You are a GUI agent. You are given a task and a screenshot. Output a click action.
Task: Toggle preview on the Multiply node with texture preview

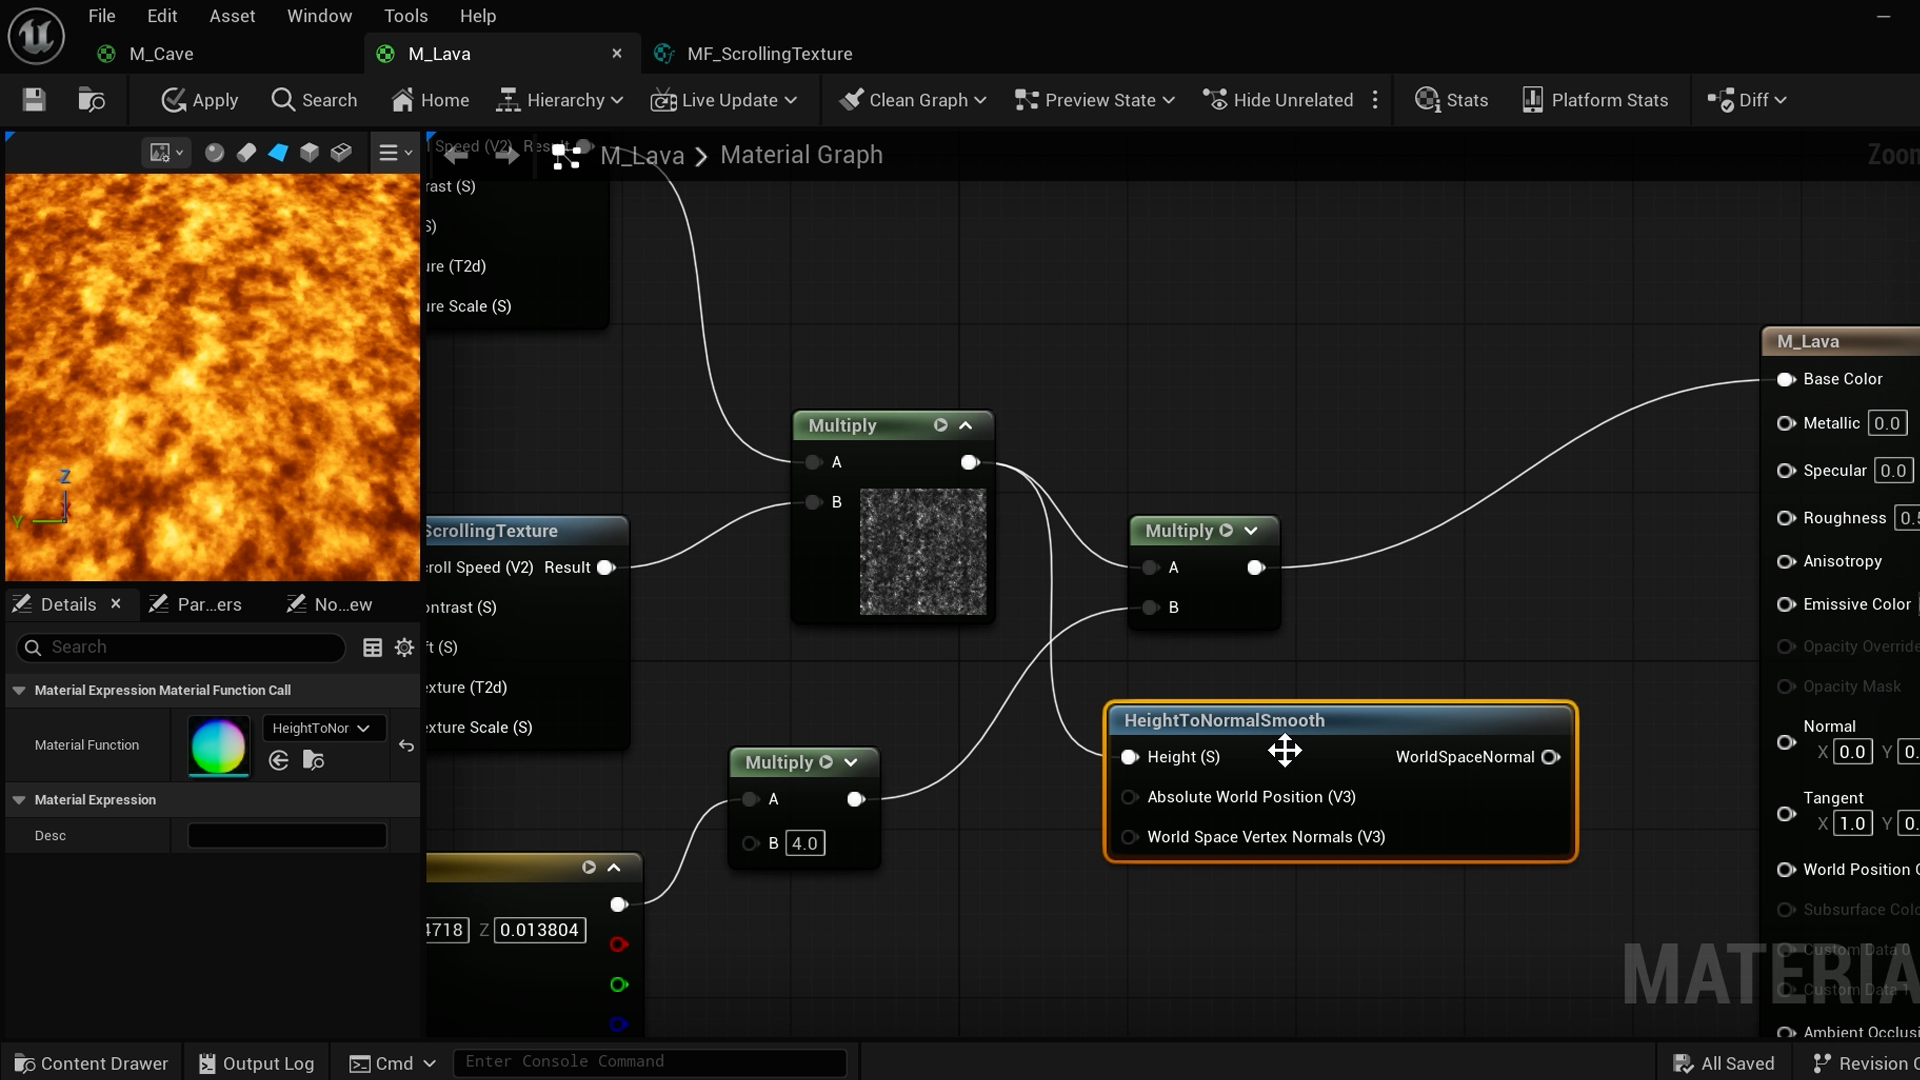tap(940, 425)
